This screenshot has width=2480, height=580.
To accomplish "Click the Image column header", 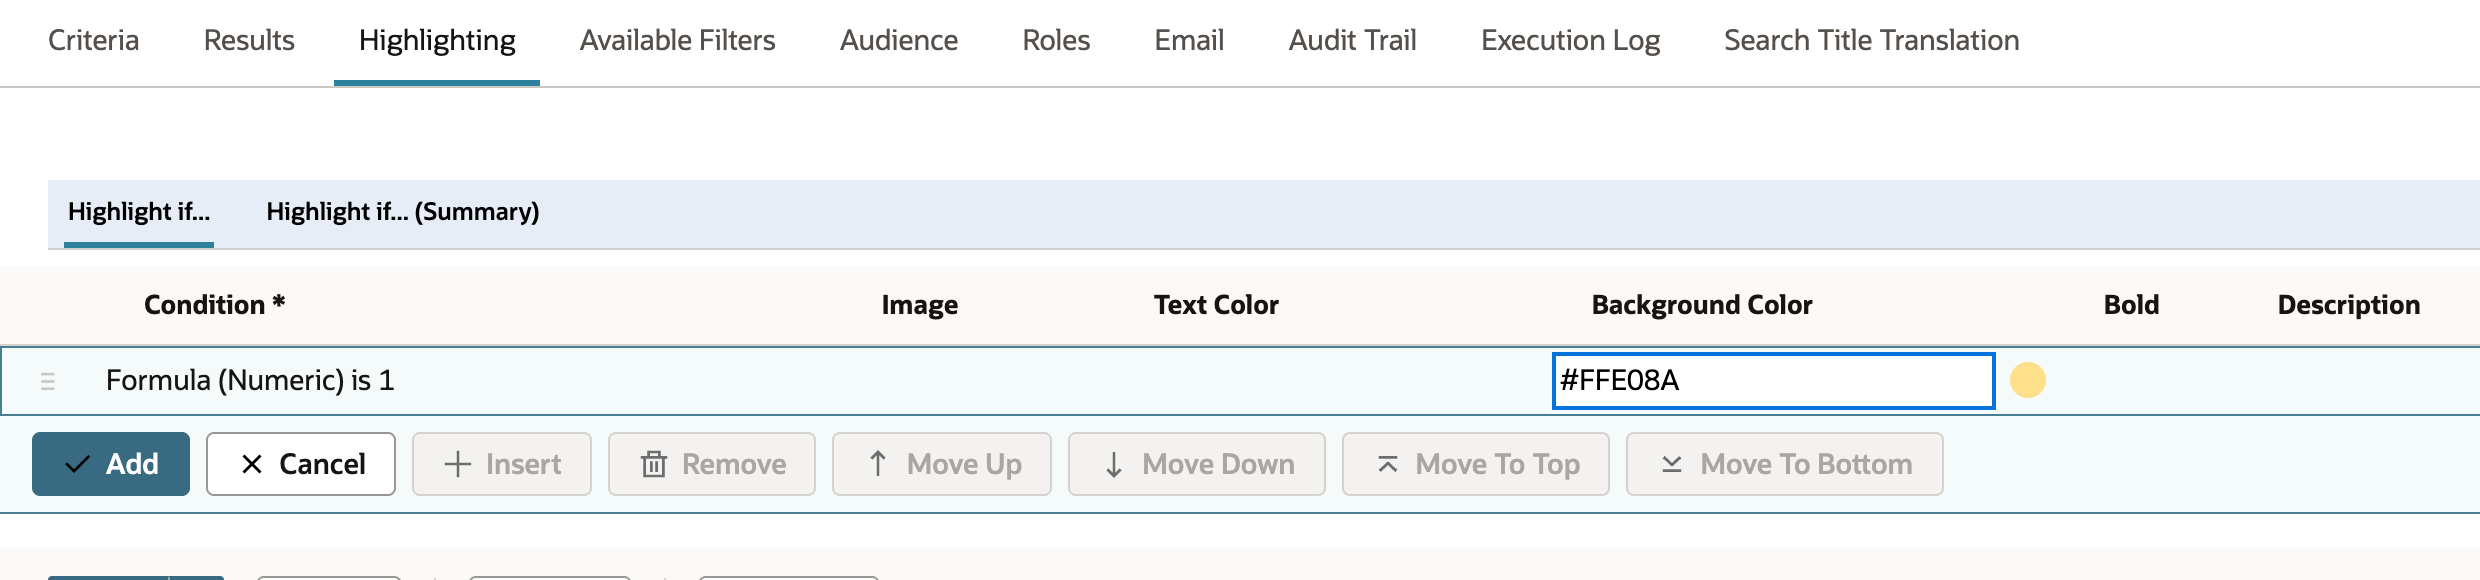I will pos(919,305).
